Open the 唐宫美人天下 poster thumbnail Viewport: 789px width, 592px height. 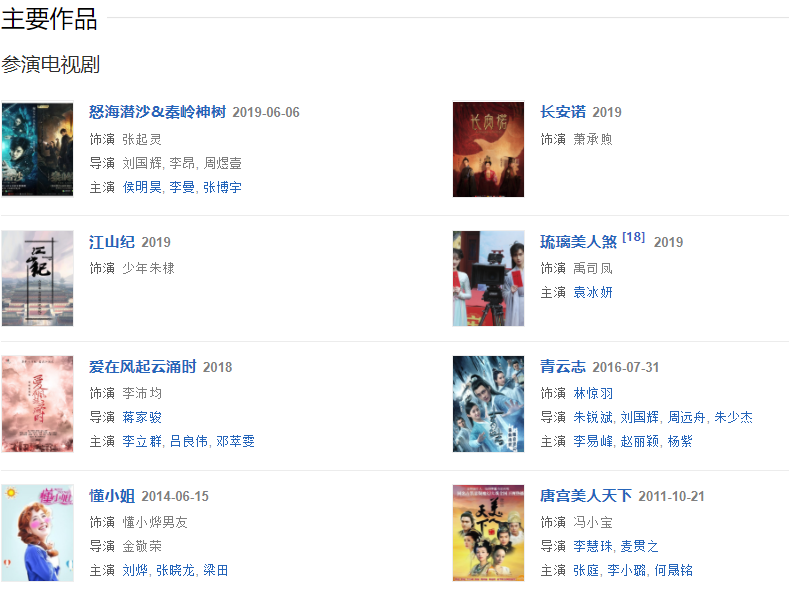pos(488,533)
